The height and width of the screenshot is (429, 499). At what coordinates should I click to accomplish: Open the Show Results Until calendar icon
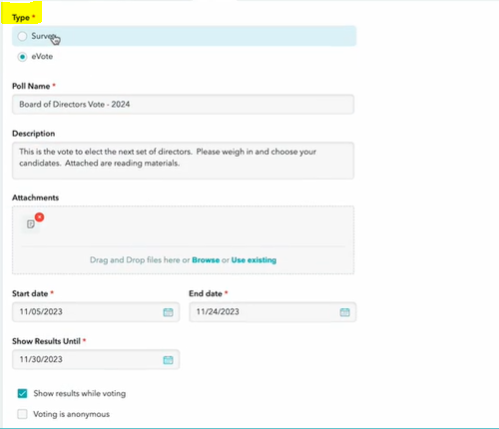(168, 360)
